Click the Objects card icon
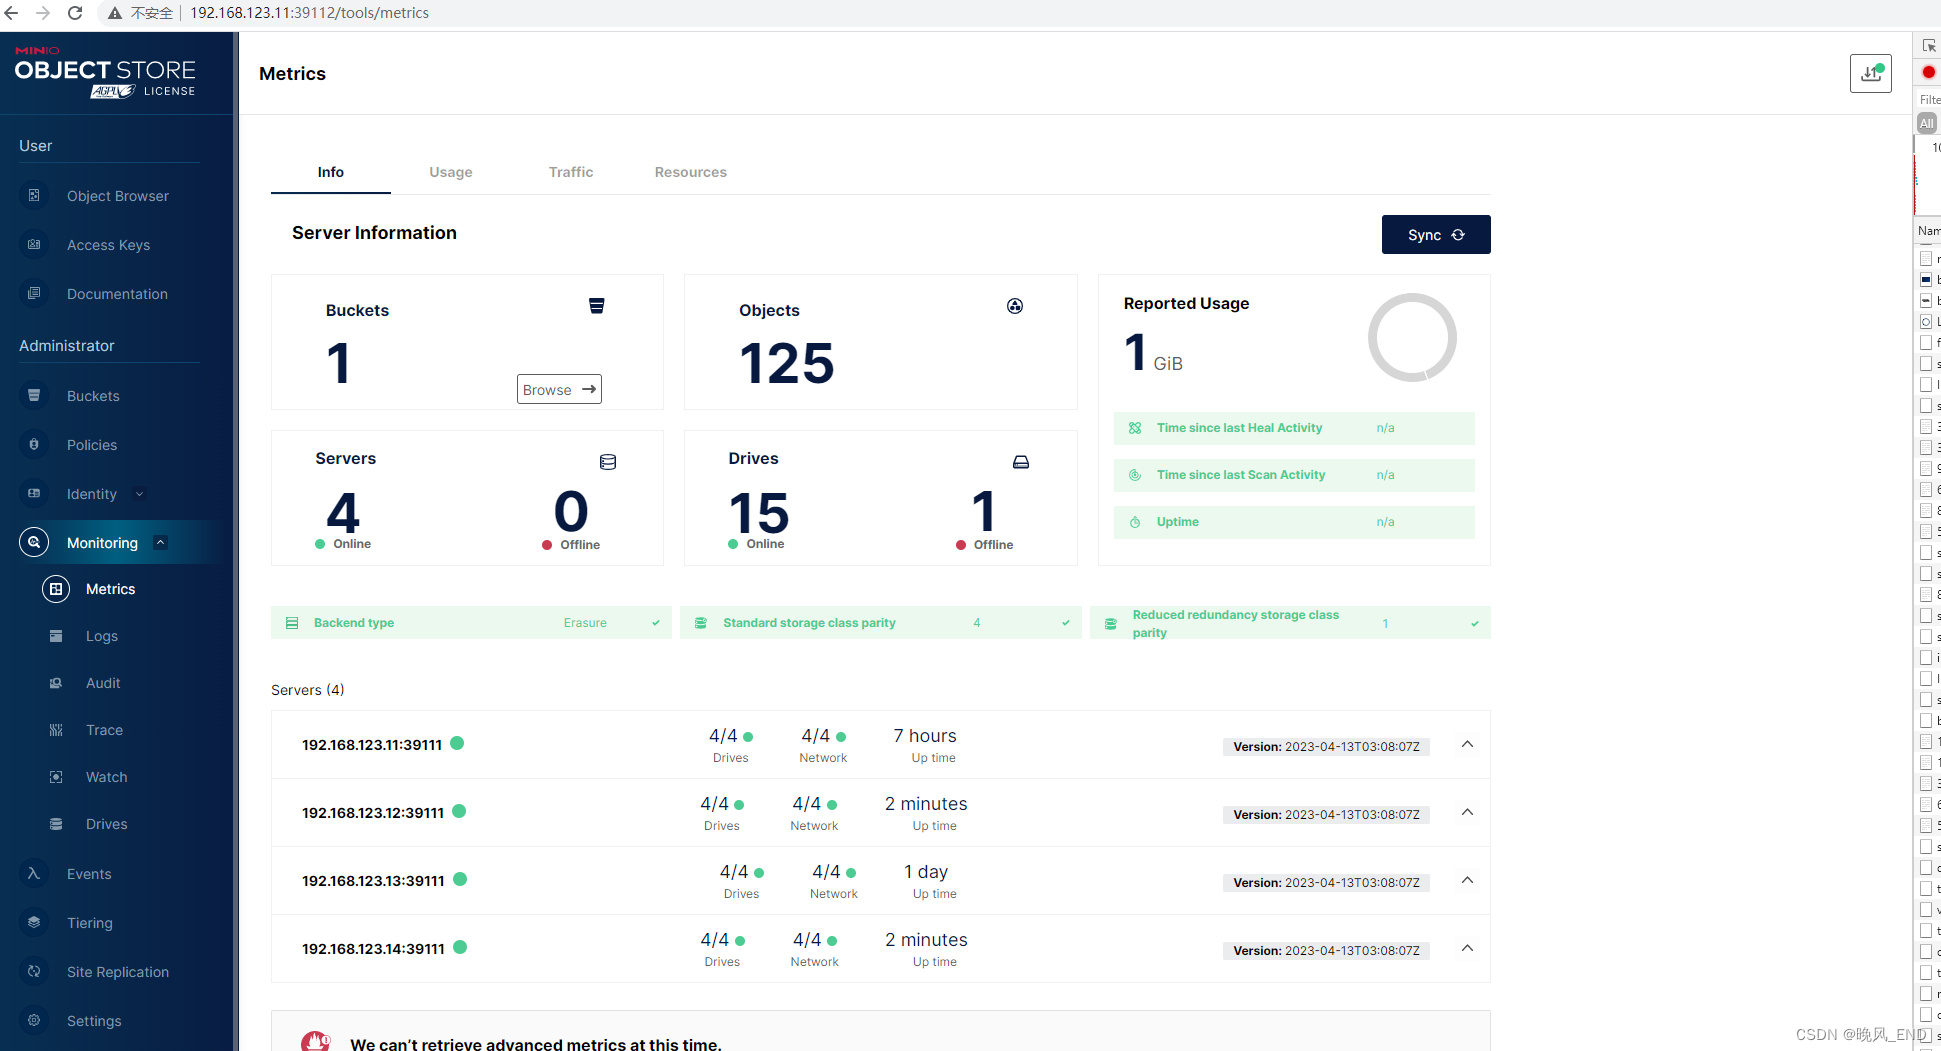 click(x=1015, y=306)
